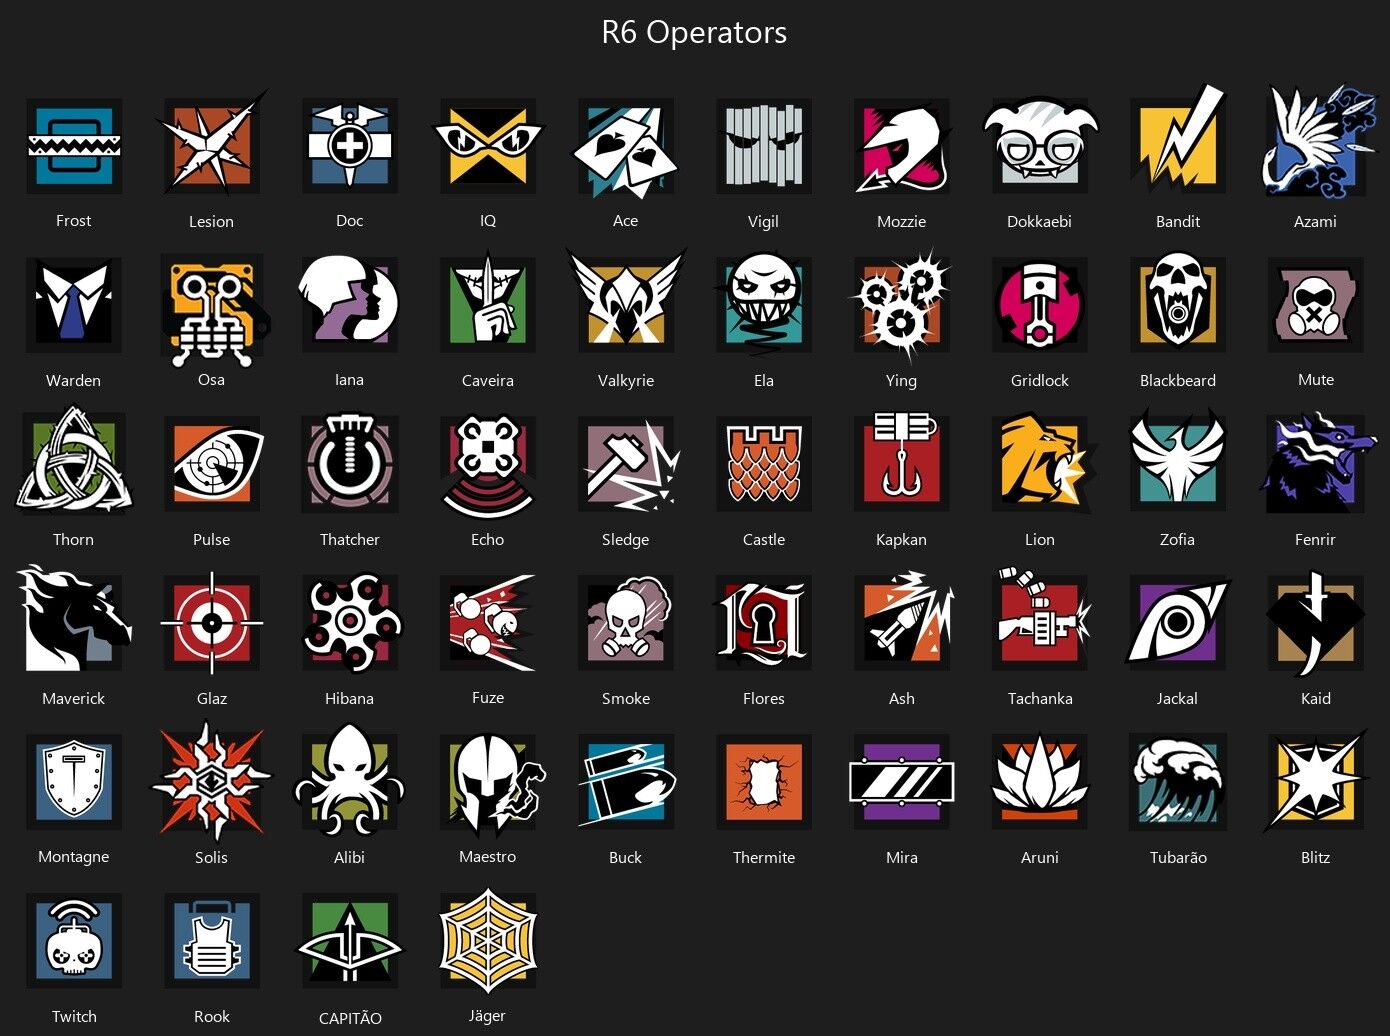Image resolution: width=1390 pixels, height=1036 pixels.
Task: Pick the Montagne shield icon
Action: (74, 782)
